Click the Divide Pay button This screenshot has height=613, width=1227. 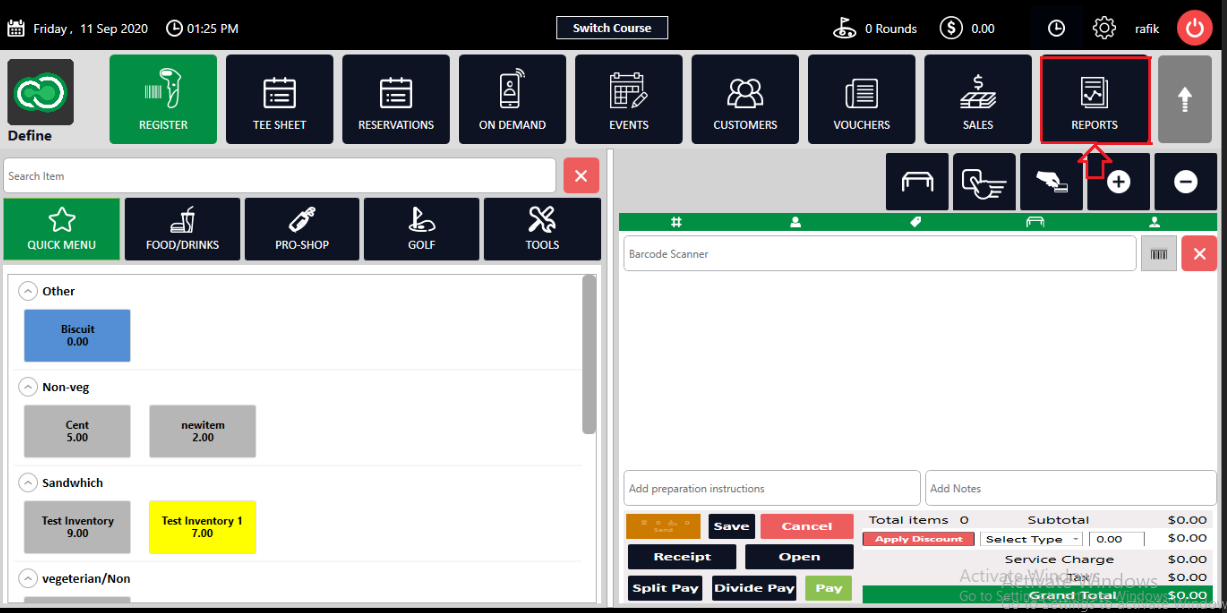pyautogui.click(x=754, y=588)
